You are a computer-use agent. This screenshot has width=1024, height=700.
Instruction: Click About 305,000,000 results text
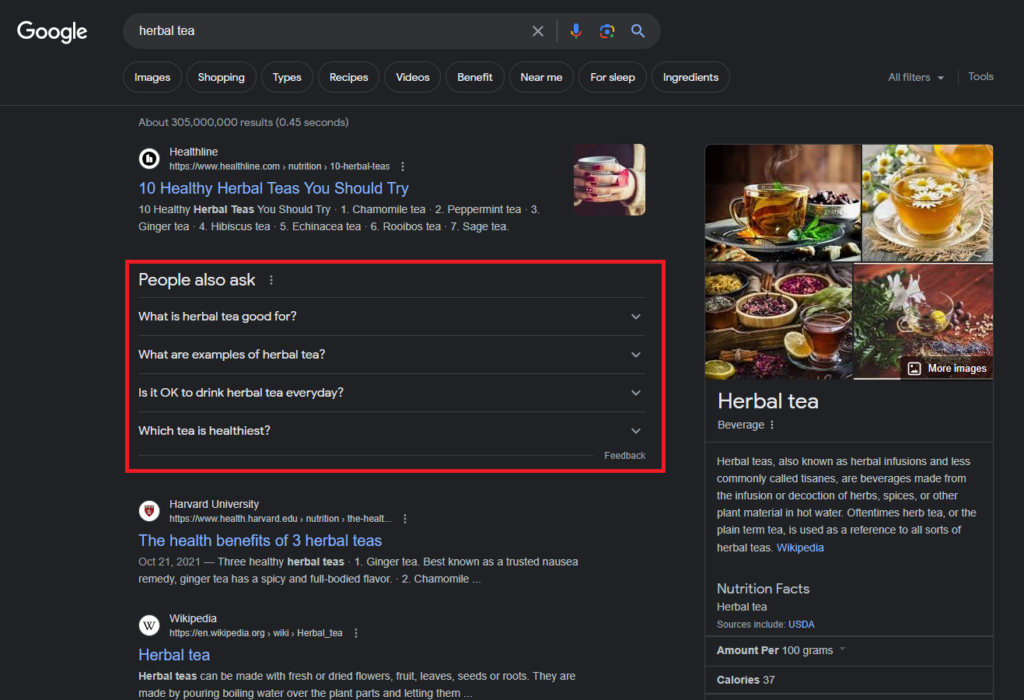click(244, 122)
